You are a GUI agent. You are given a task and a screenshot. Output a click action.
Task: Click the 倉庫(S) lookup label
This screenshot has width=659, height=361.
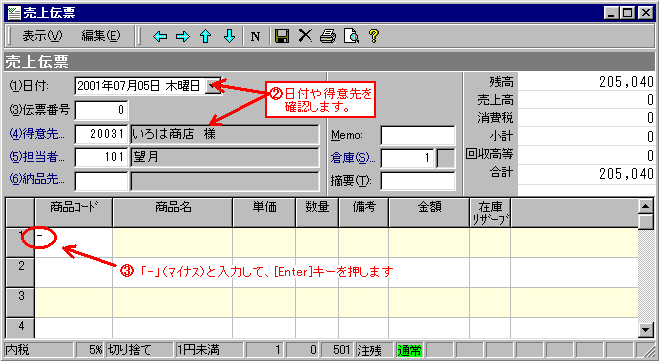click(353, 158)
